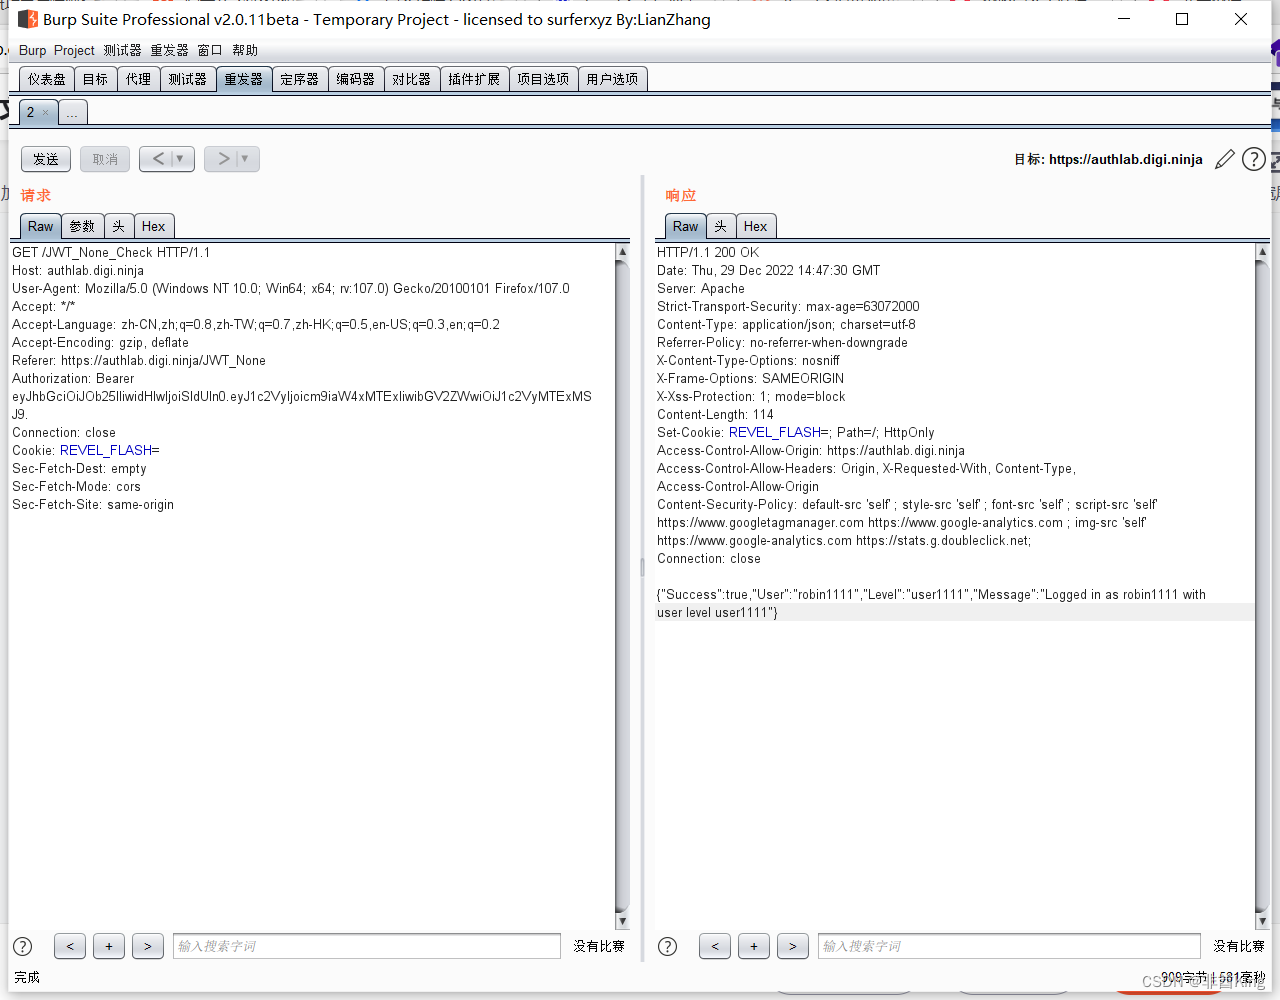This screenshot has height=1000, width=1280.
Task: Click response search + button
Action: 754,946
